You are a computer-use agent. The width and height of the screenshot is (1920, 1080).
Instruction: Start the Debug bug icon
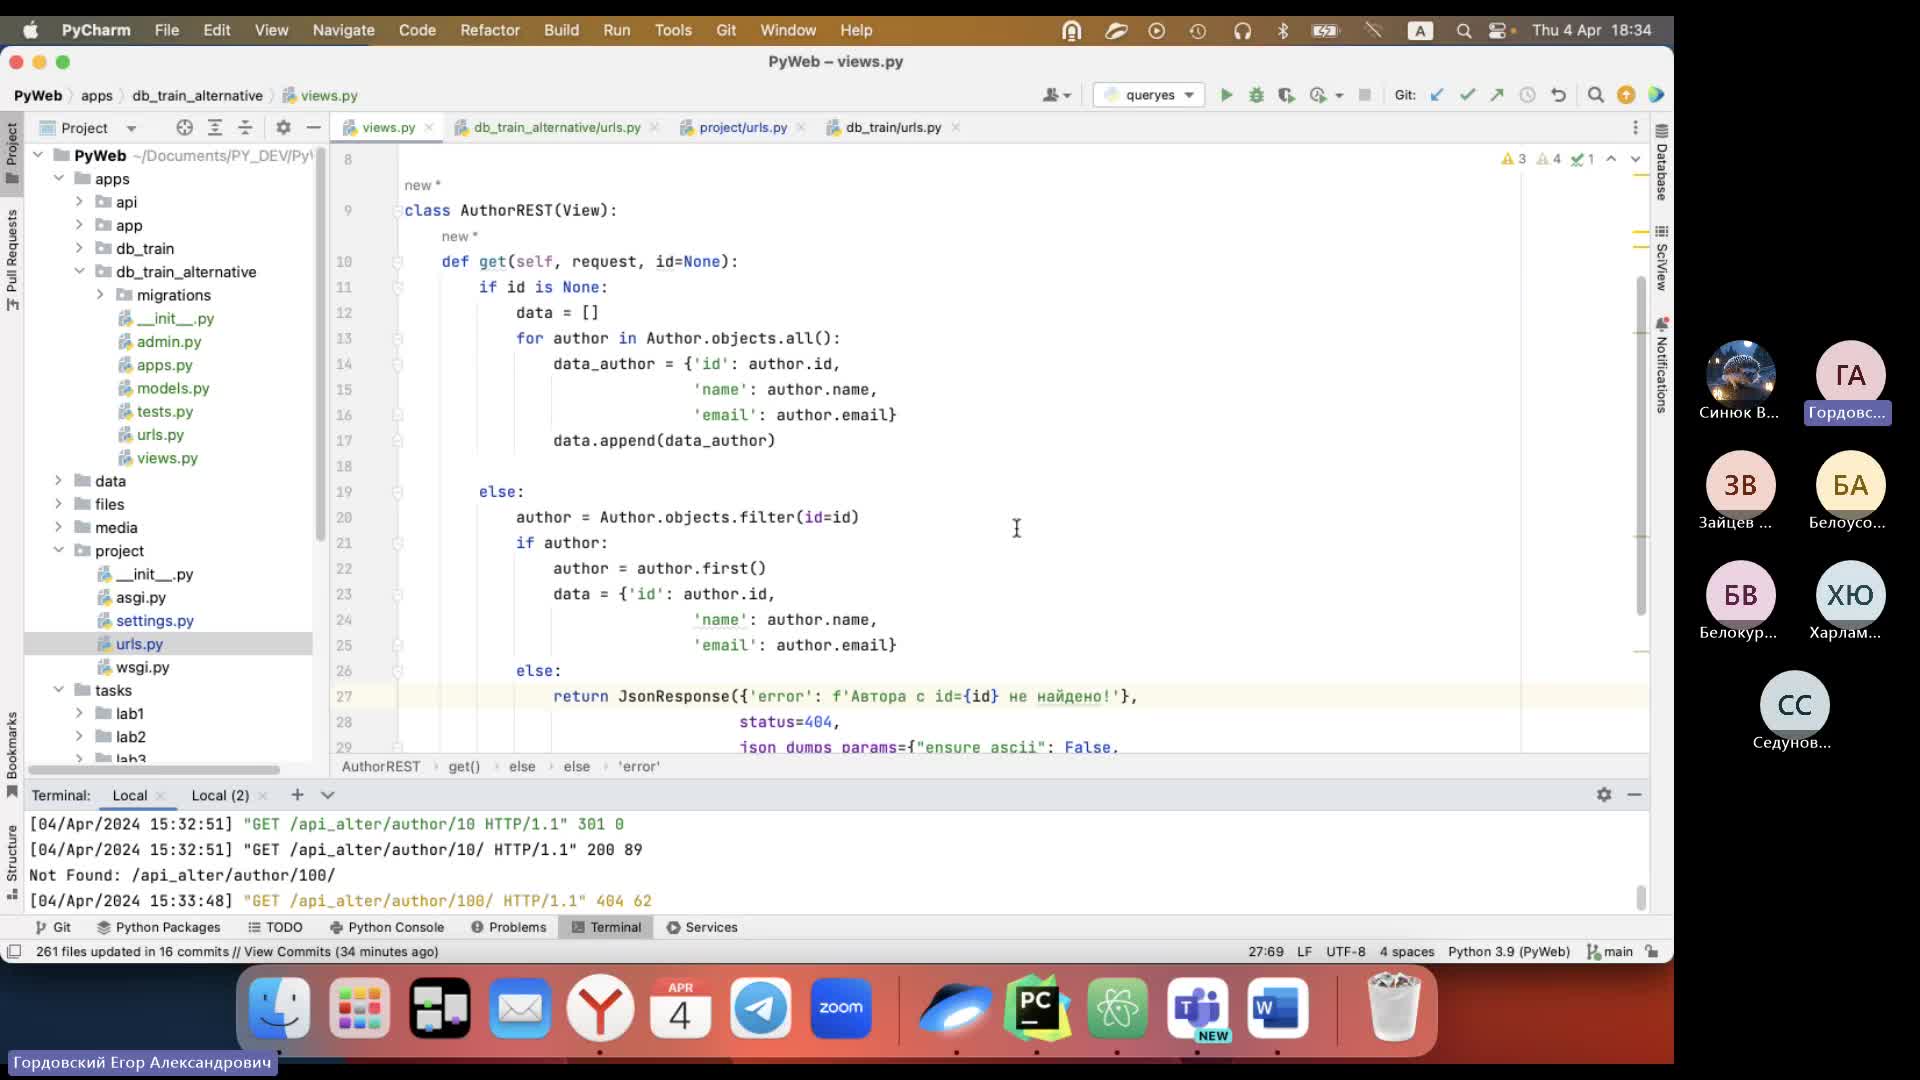[x=1256, y=95]
